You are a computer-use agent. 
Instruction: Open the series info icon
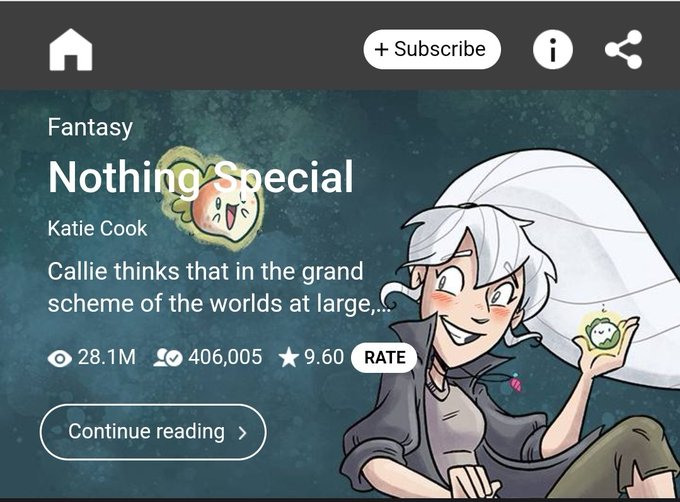pos(552,49)
